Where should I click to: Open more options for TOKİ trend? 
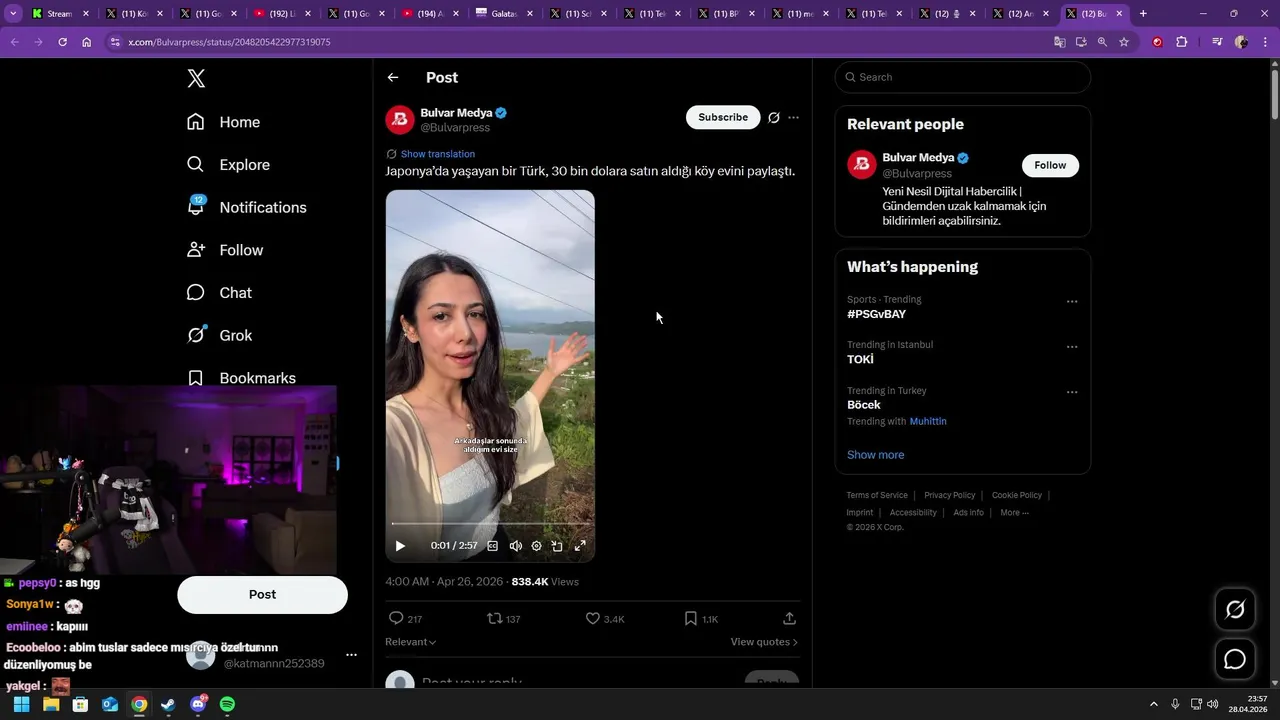click(1072, 347)
